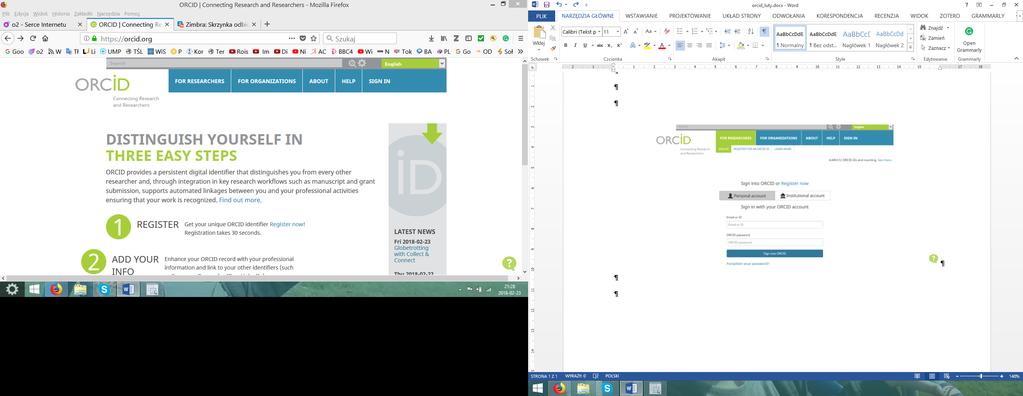Open the Czcionka font dialog launcher
The height and width of the screenshot is (396, 1023).
(669, 59)
